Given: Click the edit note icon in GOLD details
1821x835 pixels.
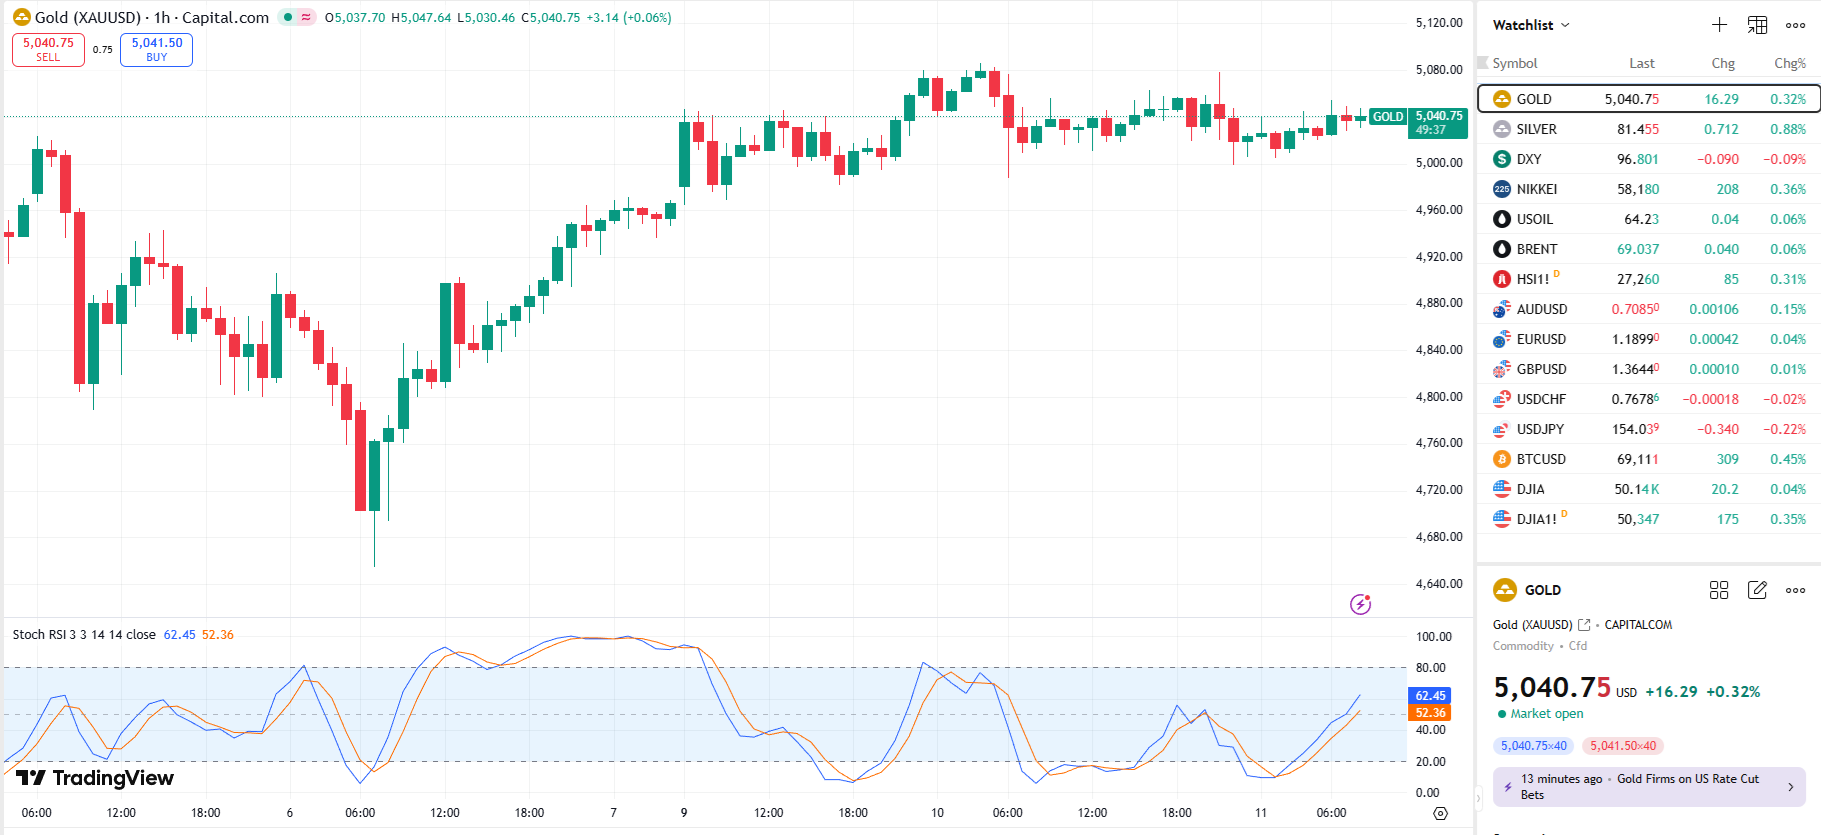Looking at the screenshot, I should (1757, 590).
